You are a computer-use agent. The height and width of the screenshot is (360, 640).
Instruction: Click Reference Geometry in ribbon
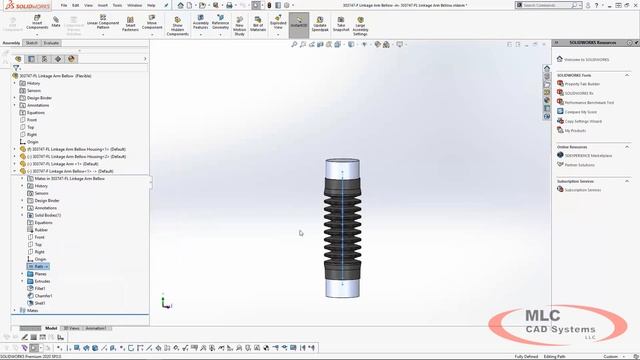[x=220, y=22]
